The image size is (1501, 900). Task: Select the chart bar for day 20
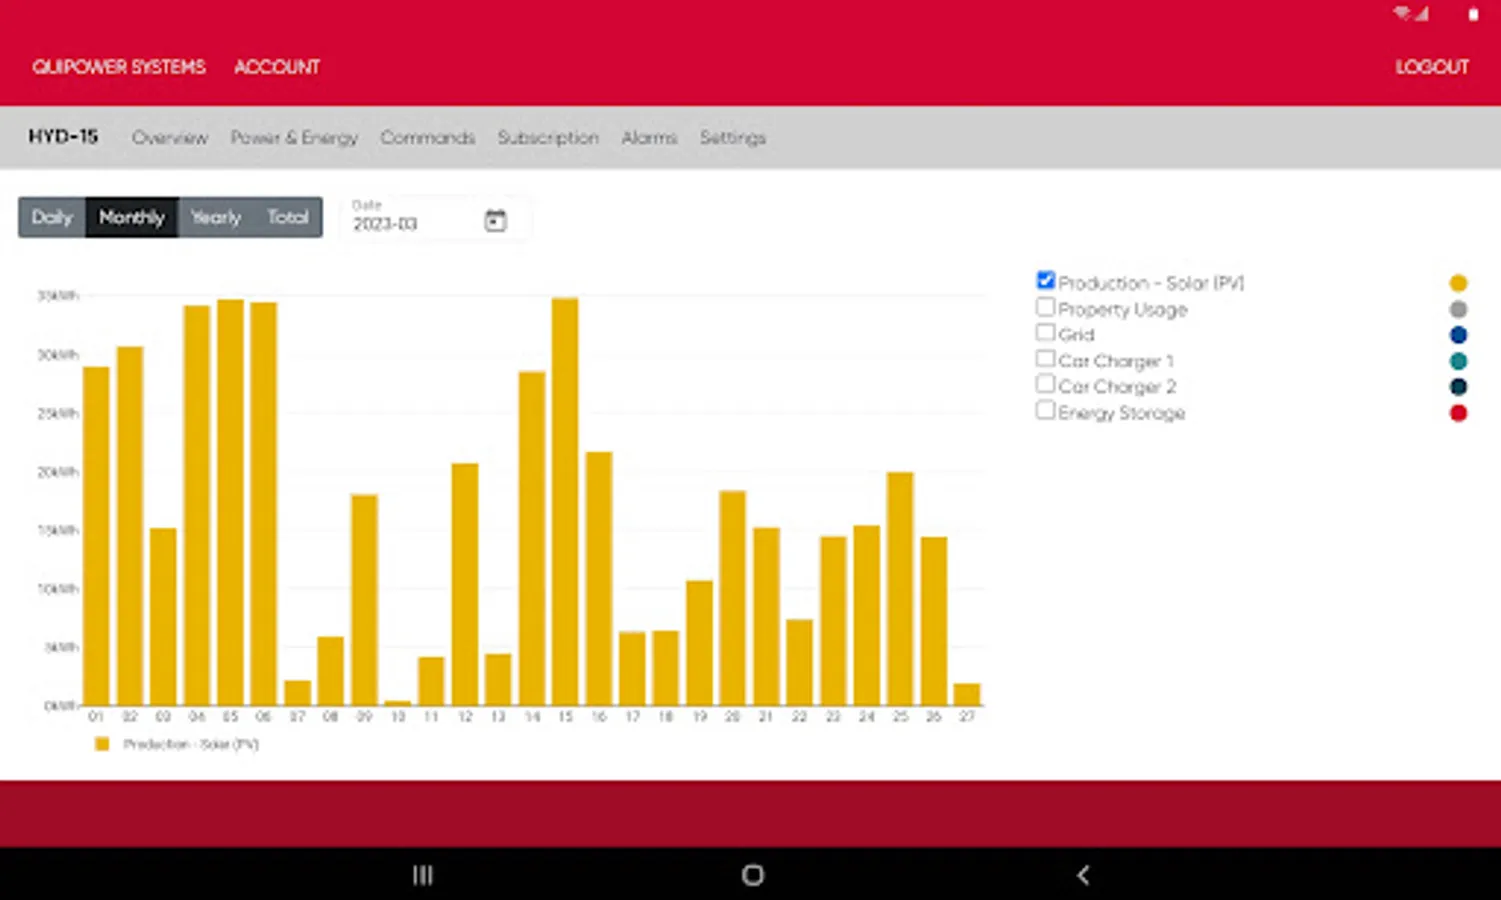(732, 598)
